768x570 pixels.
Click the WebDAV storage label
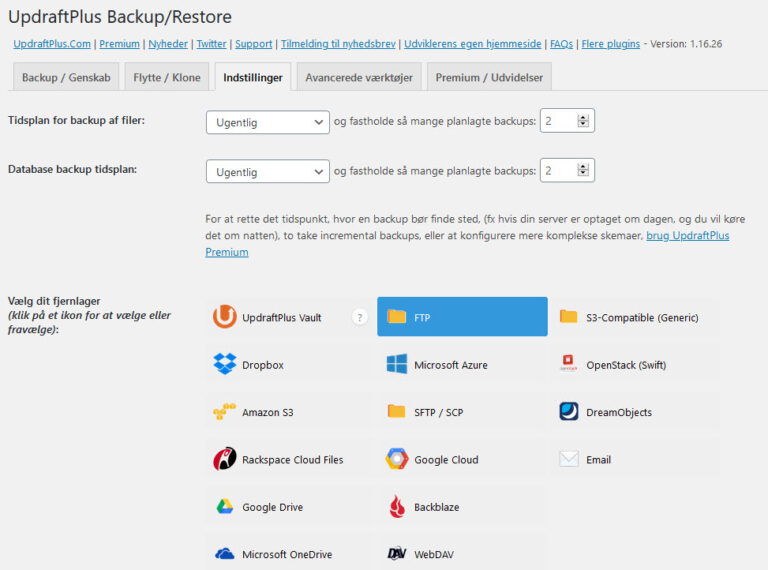433,554
